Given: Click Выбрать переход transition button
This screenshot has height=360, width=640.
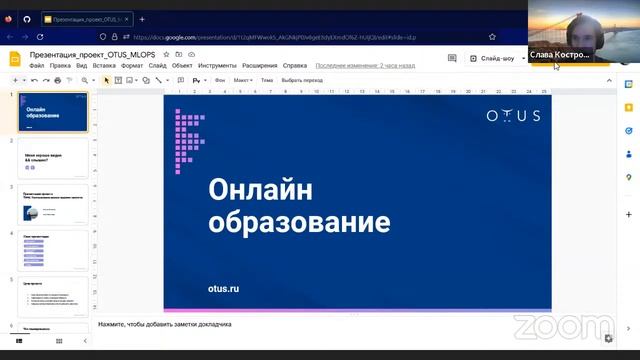Looking at the screenshot, I should (302, 80).
